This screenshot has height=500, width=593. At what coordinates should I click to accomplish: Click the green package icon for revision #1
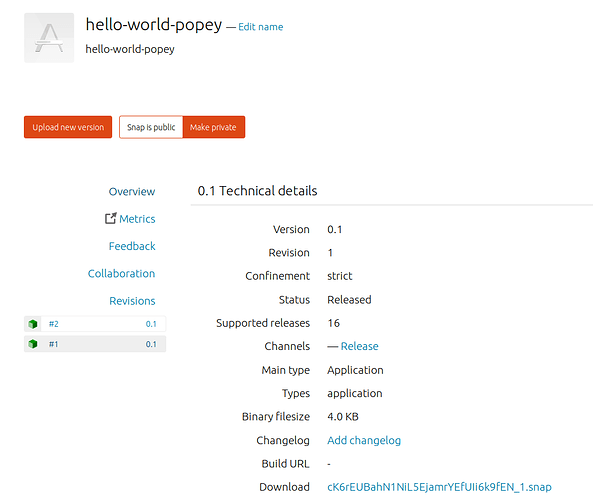(x=33, y=344)
